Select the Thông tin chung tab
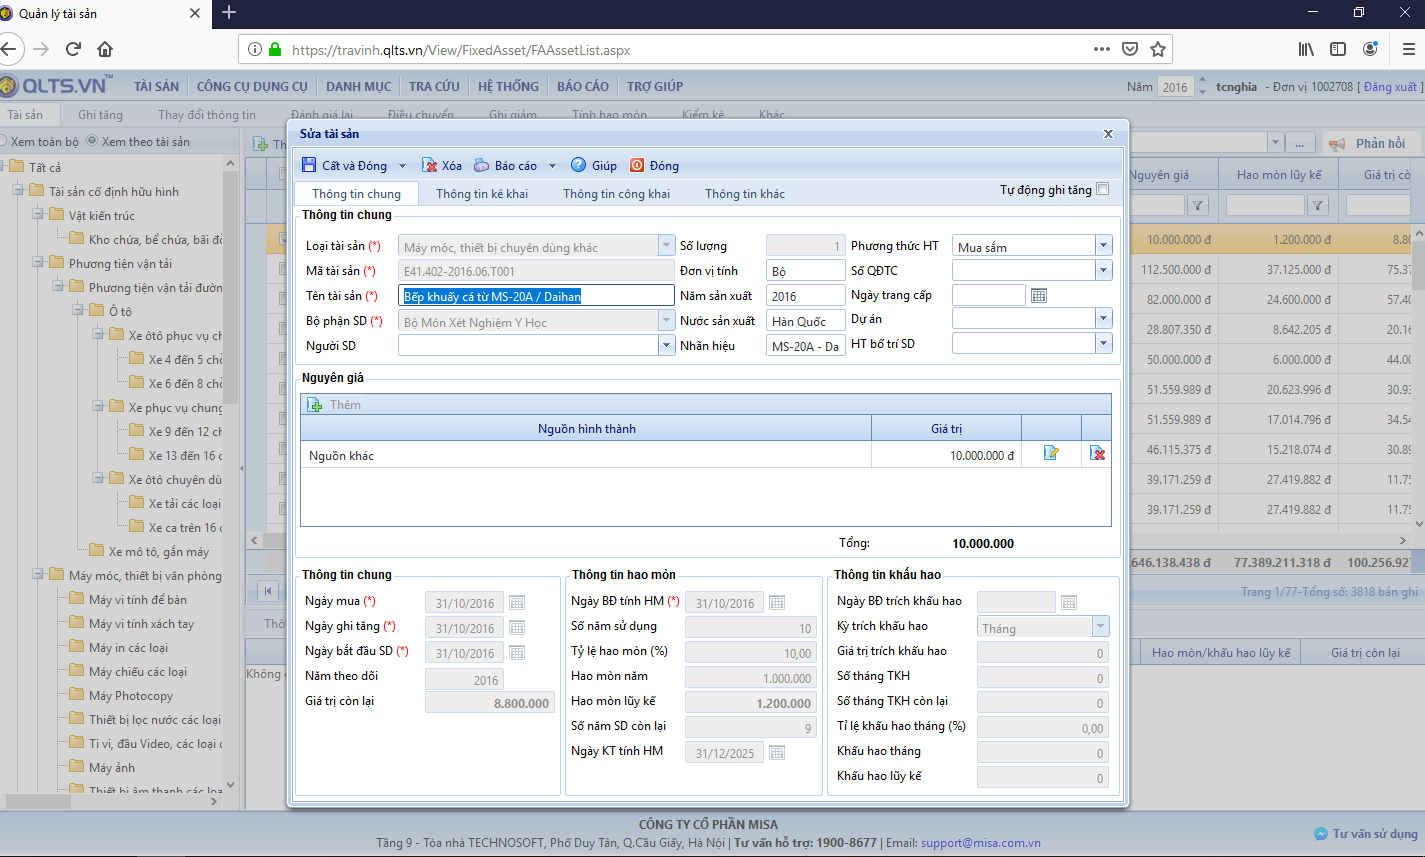This screenshot has width=1425, height=857. [356, 194]
